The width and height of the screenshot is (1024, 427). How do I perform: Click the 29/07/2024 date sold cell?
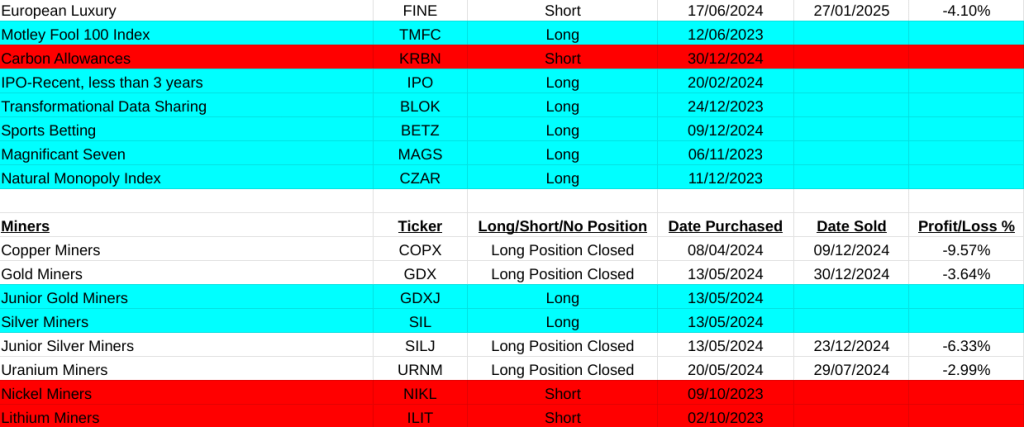pyautogui.click(x=853, y=370)
